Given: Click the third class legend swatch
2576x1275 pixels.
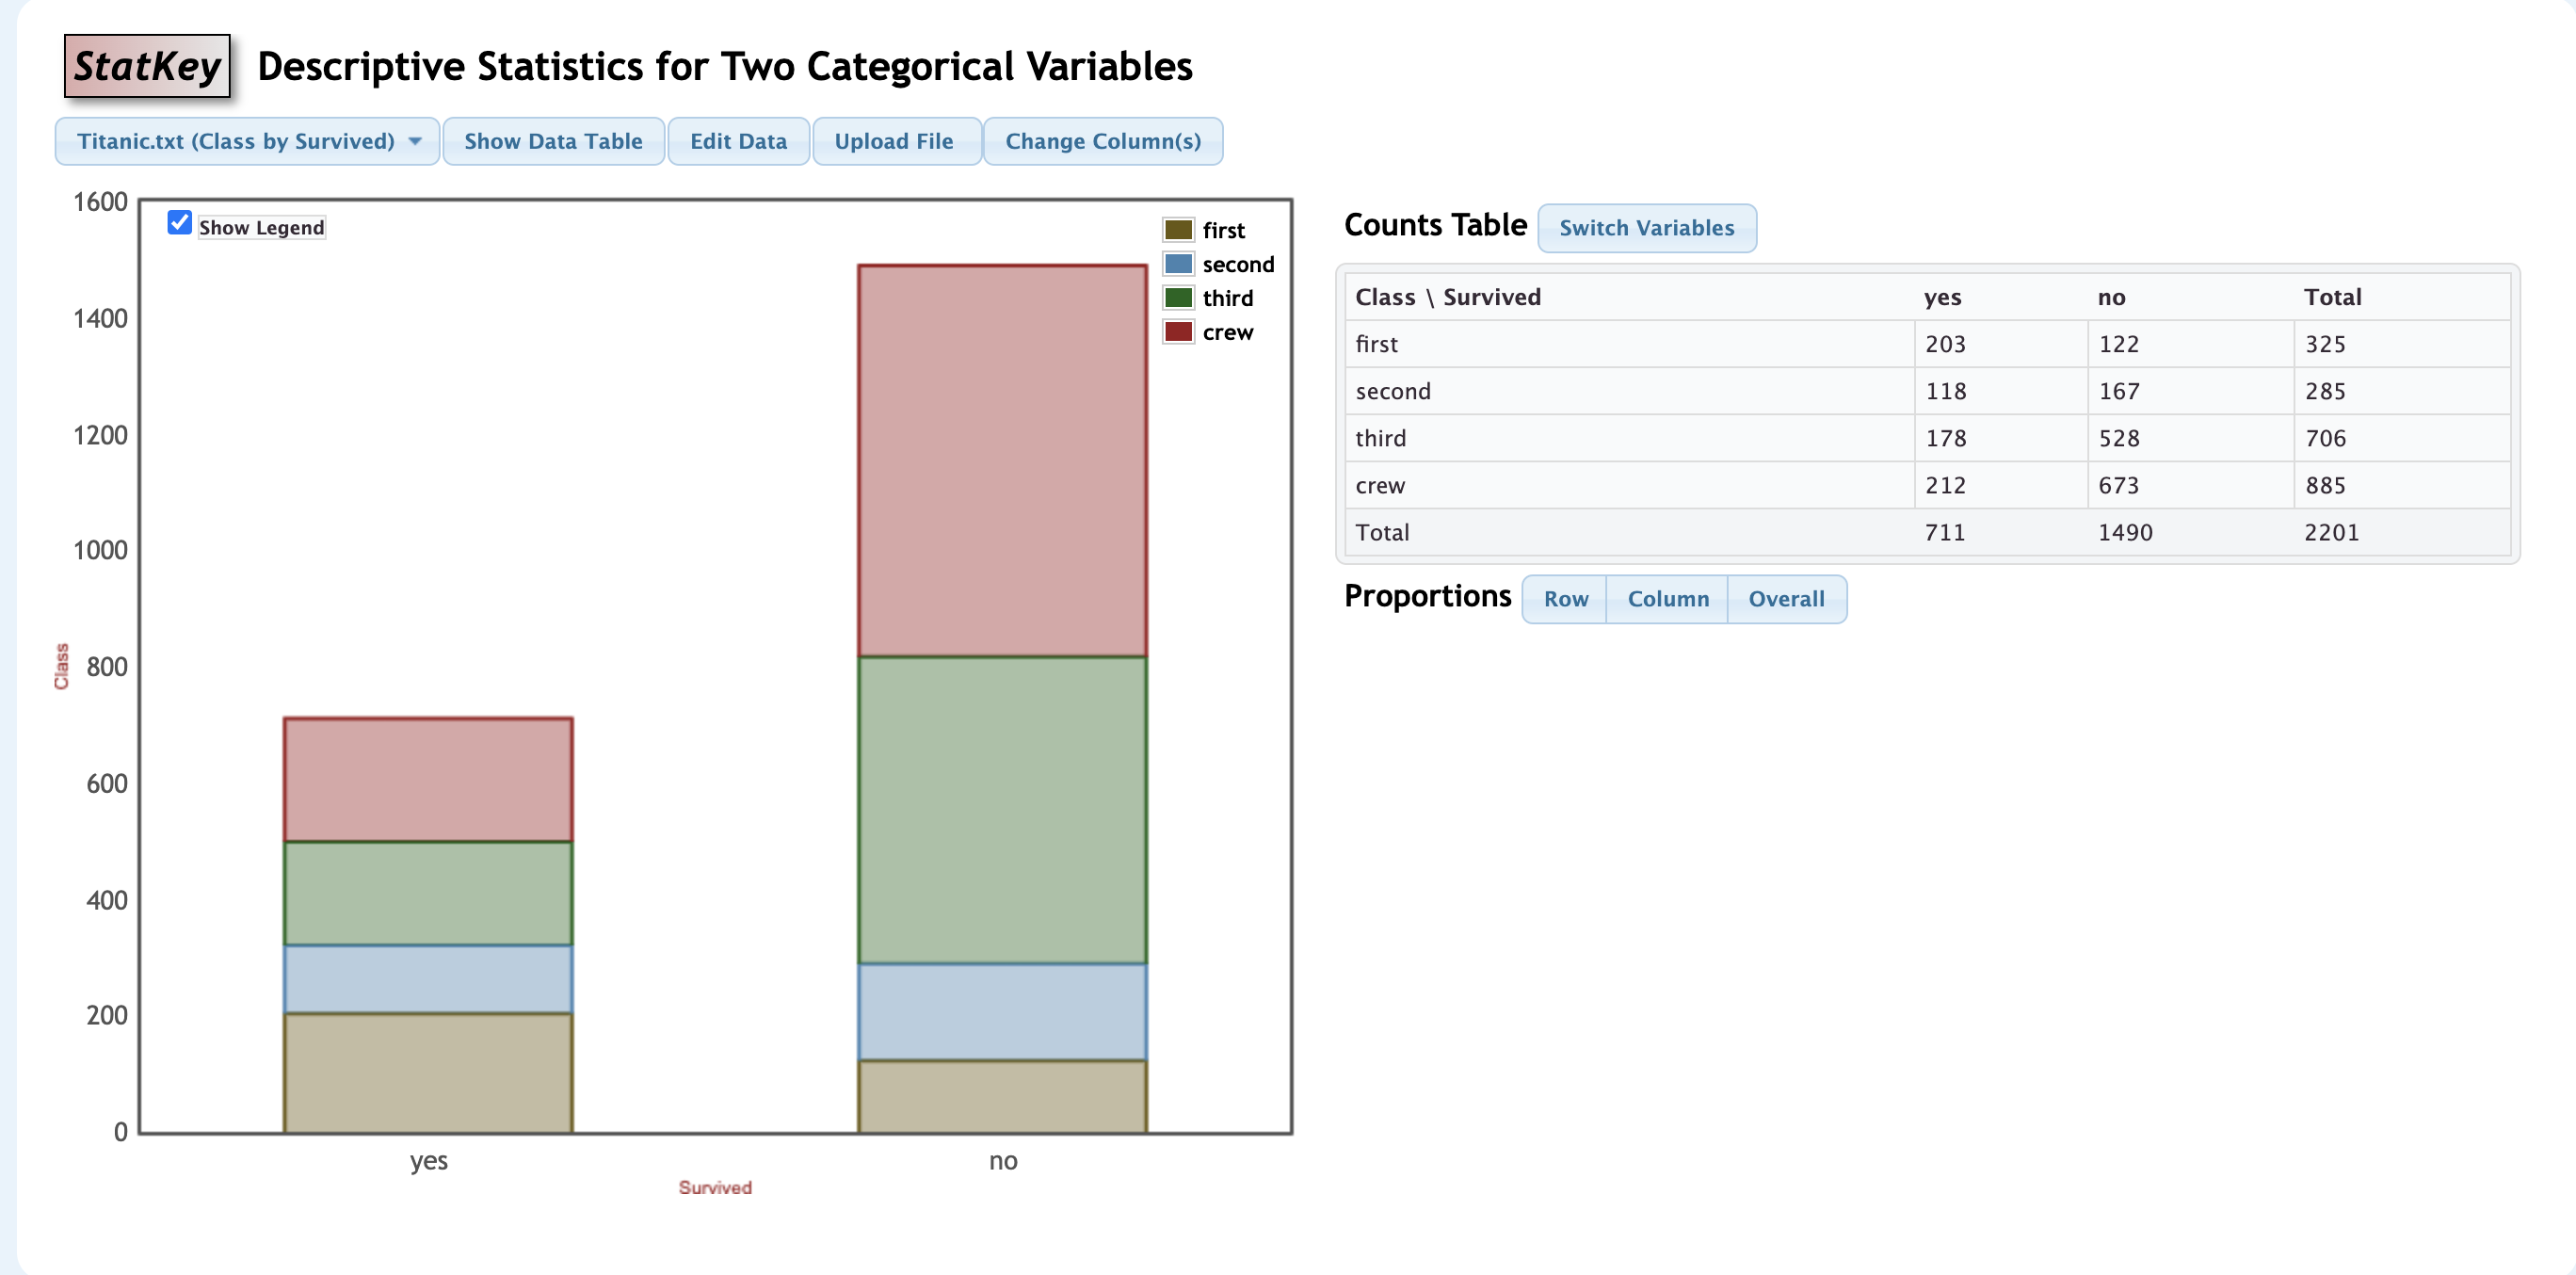Looking at the screenshot, I should point(1178,298).
